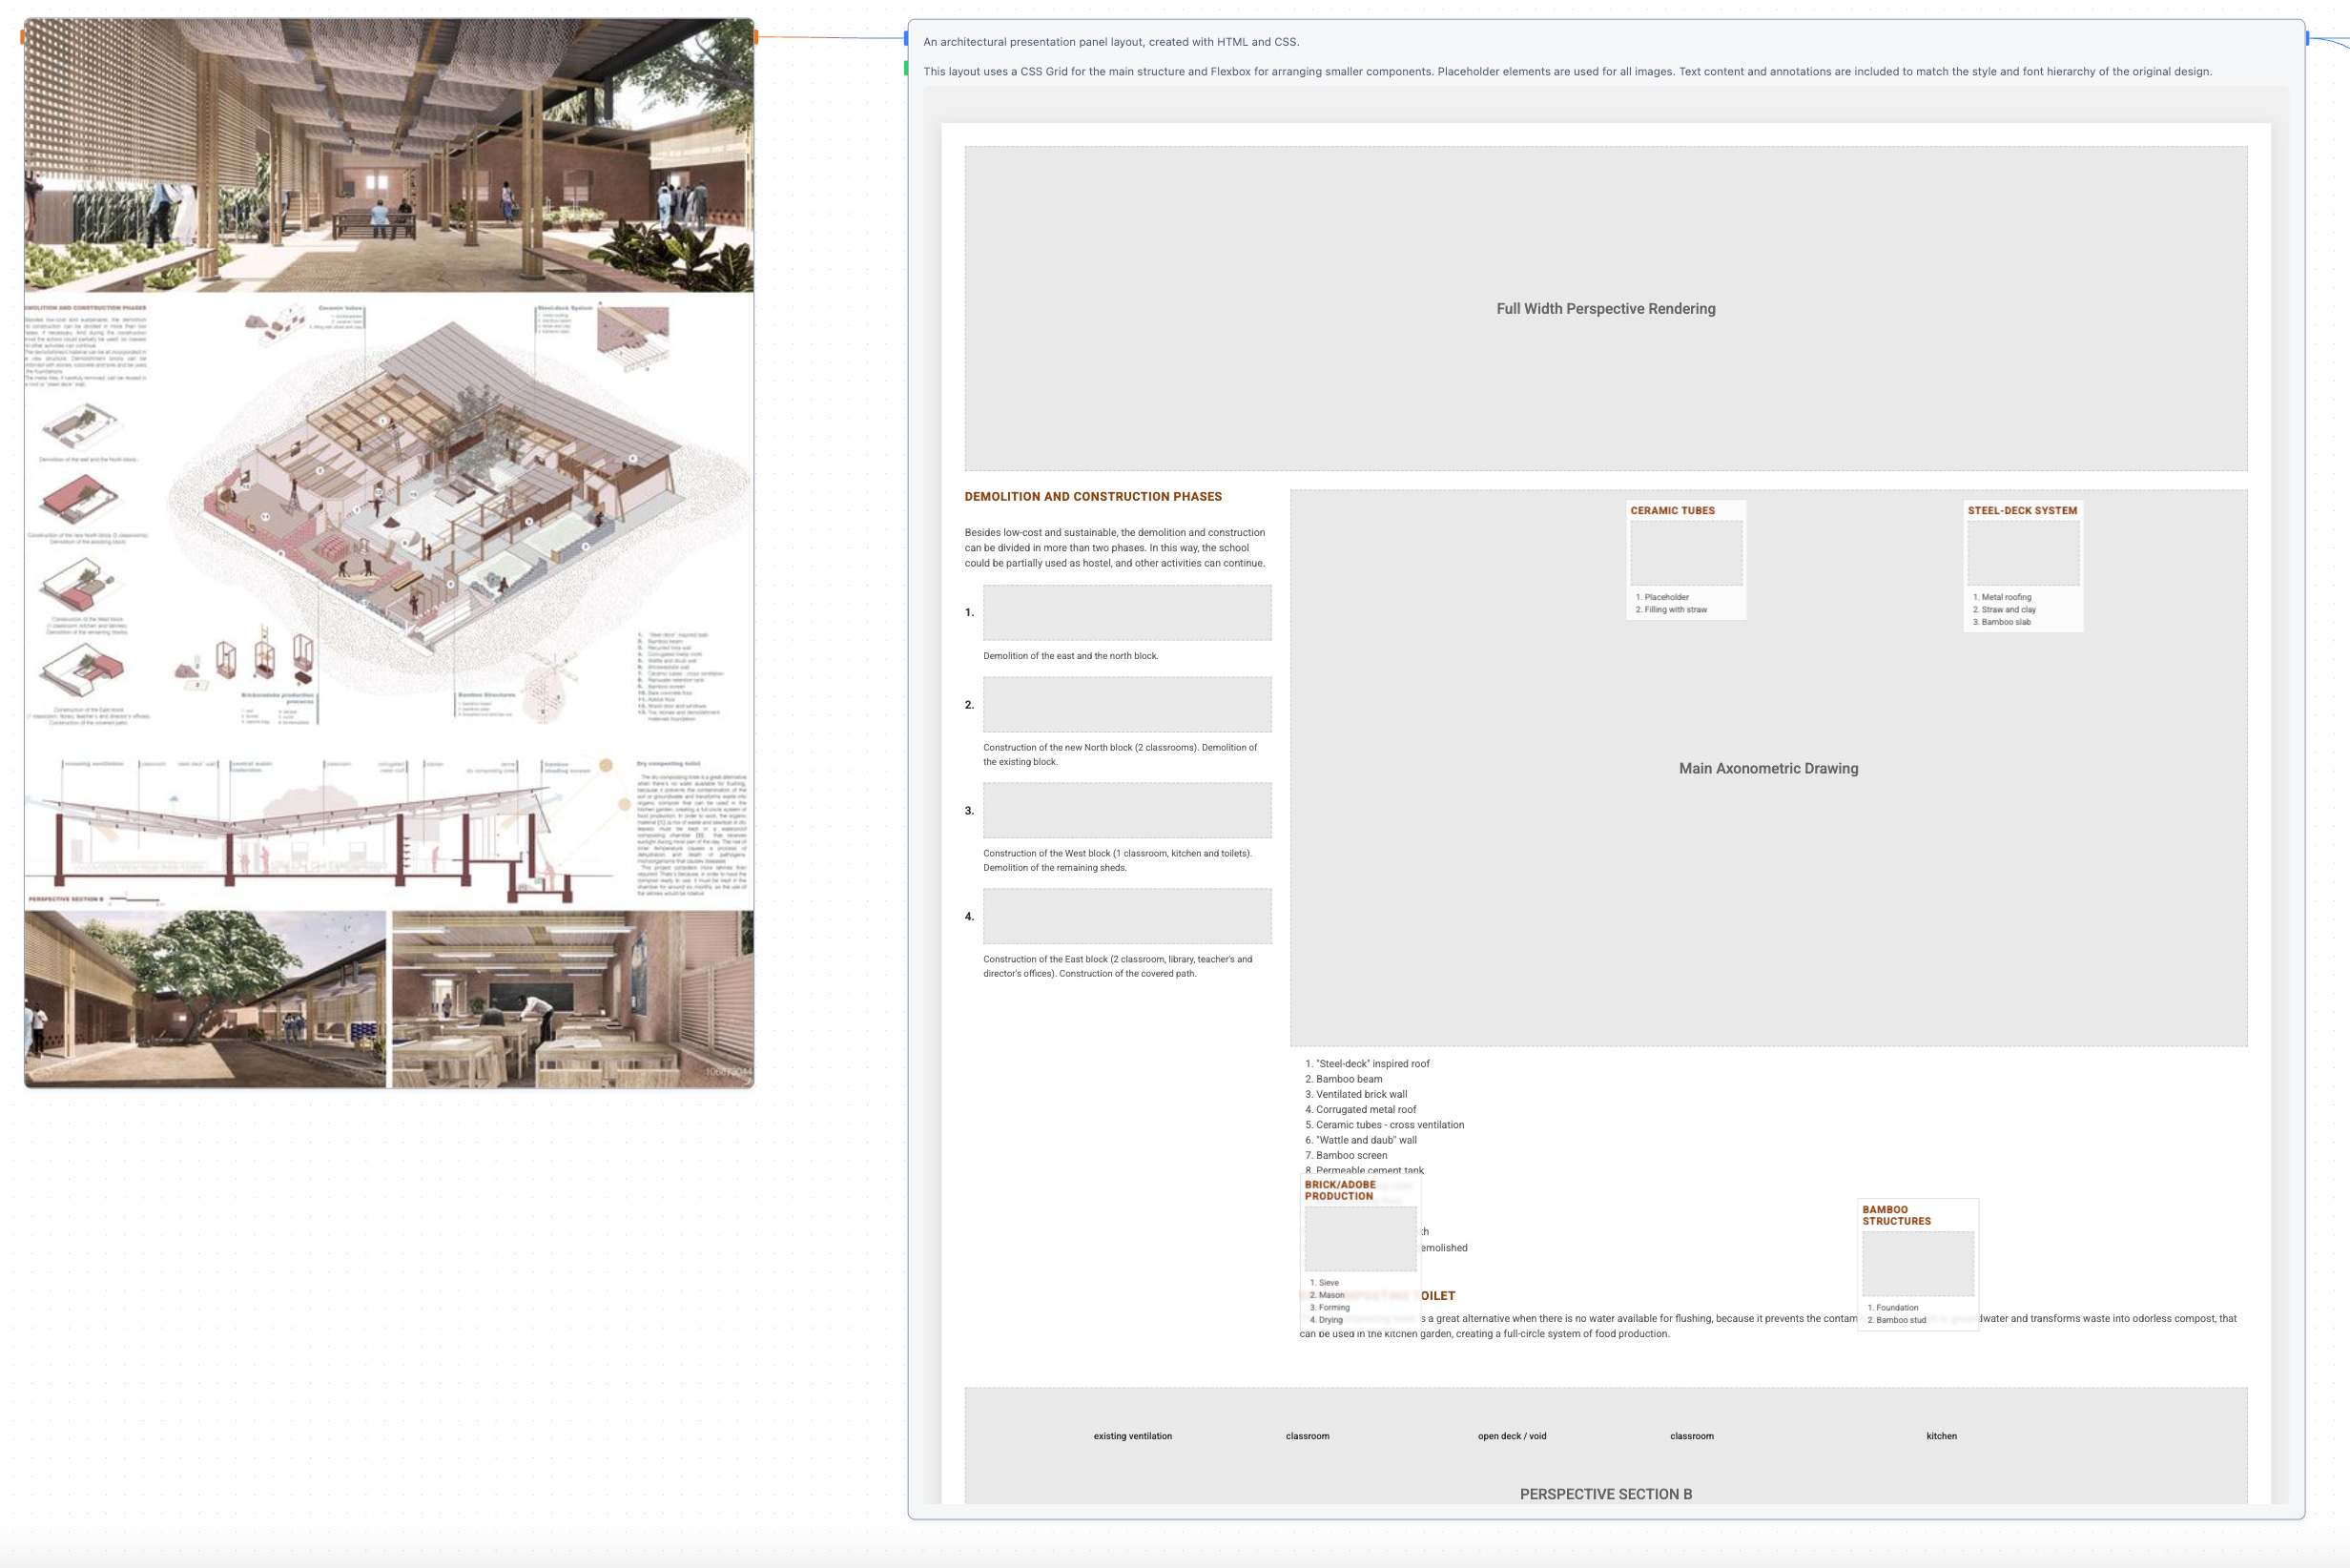Viewport: 2350px width, 1568px height.
Task: Click the 'Bamboo beam' legend list item
Action: (1348, 1079)
